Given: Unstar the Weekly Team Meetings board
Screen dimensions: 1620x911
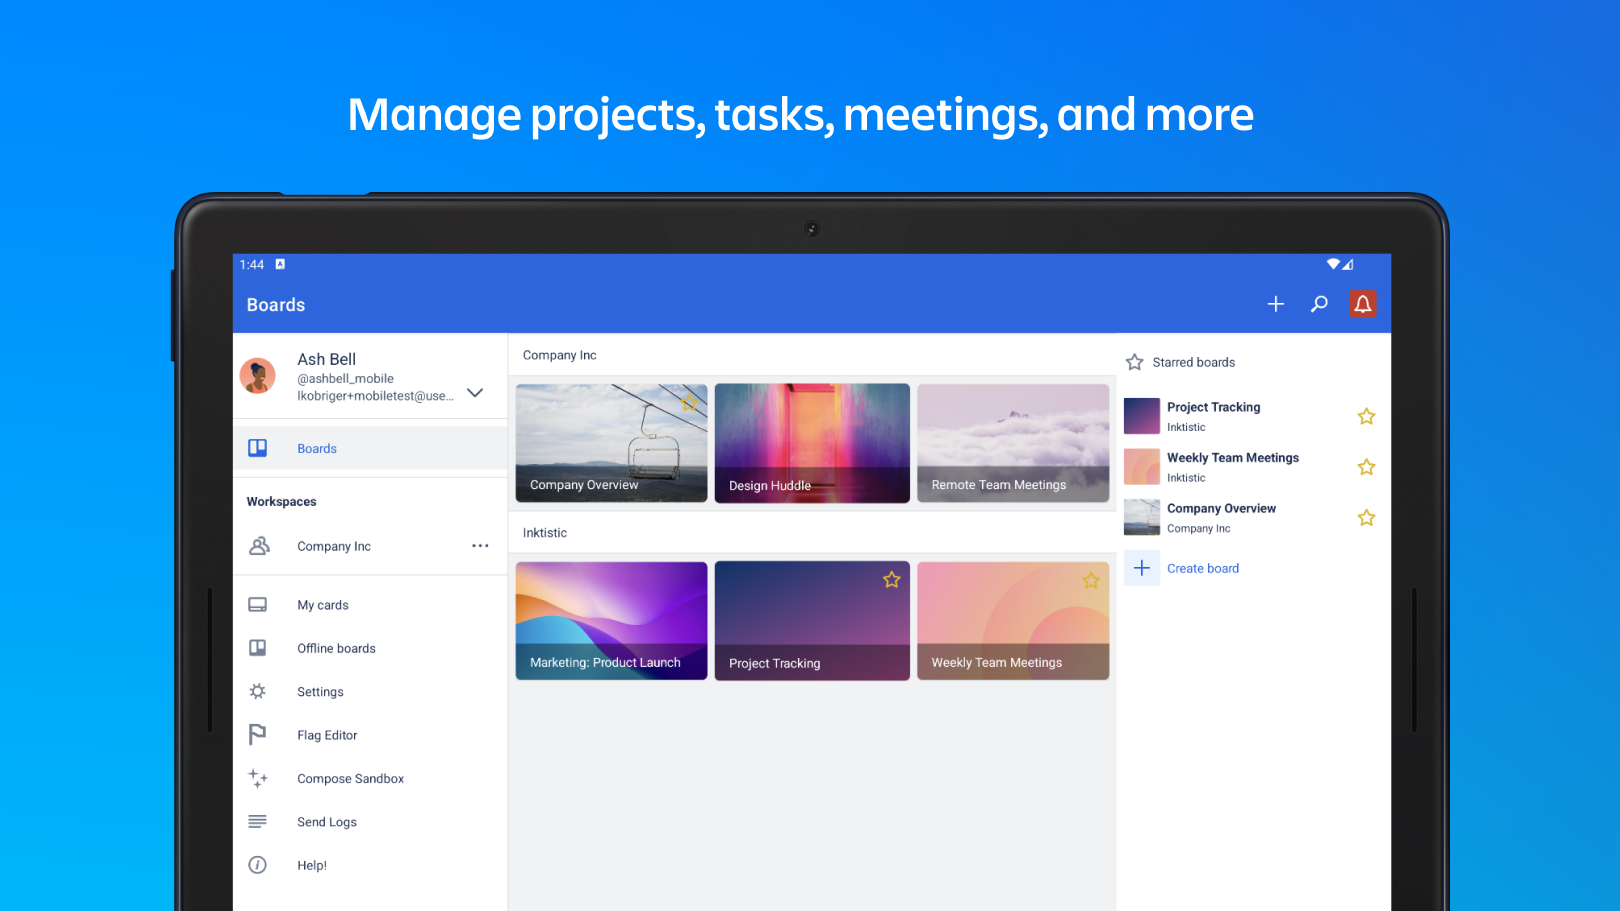Looking at the screenshot, I should 1366,467.
